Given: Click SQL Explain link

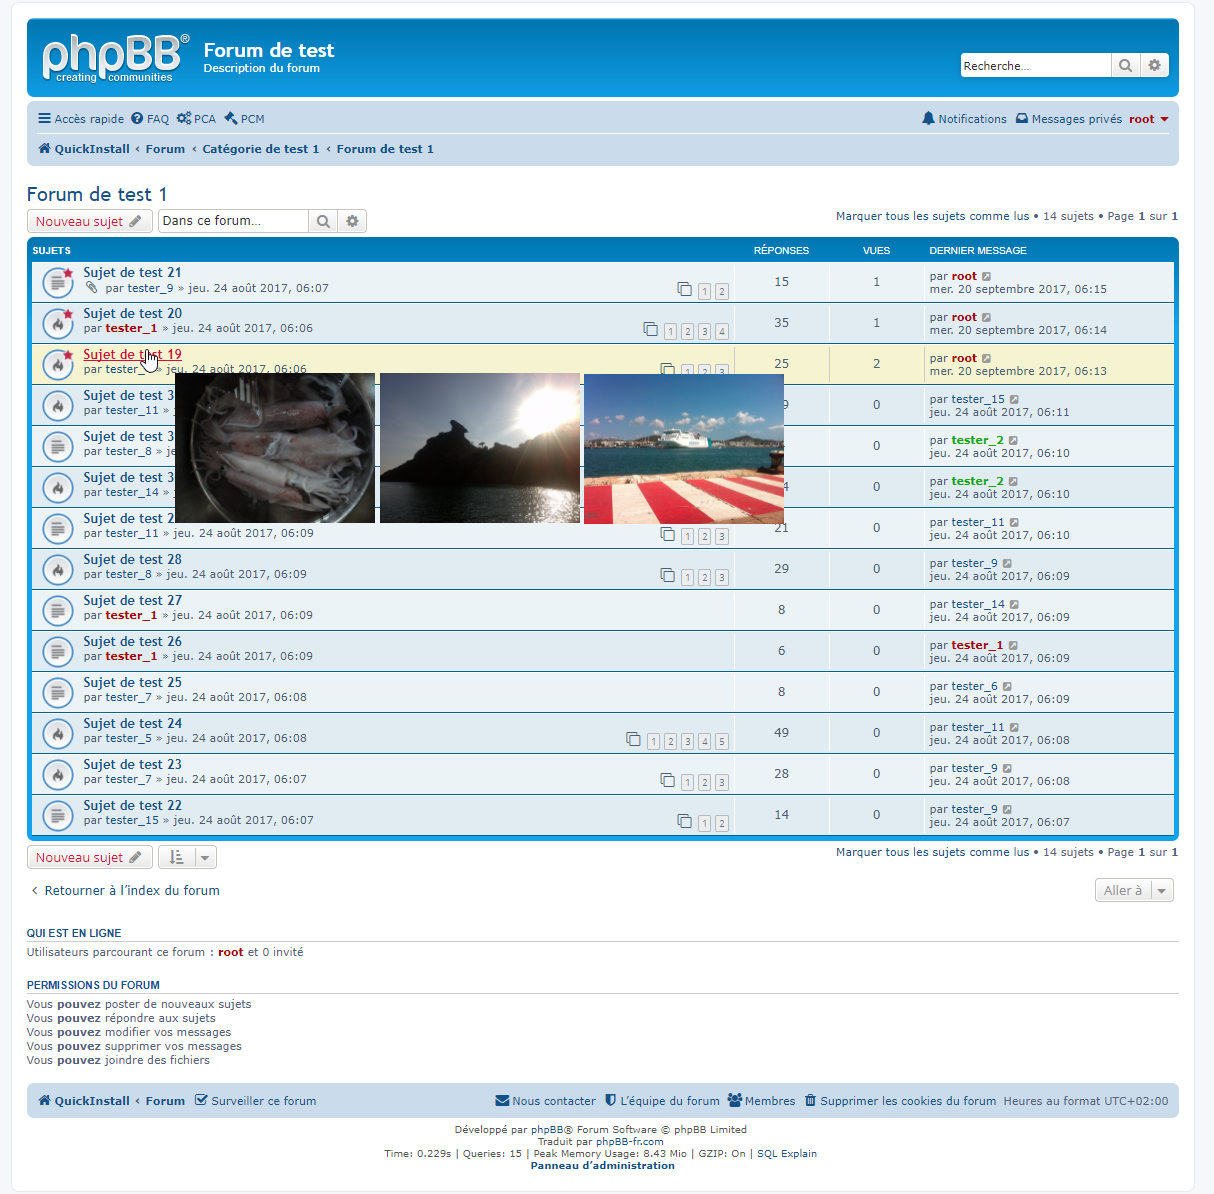Looking at the screenshot, I should [787, 1154].
